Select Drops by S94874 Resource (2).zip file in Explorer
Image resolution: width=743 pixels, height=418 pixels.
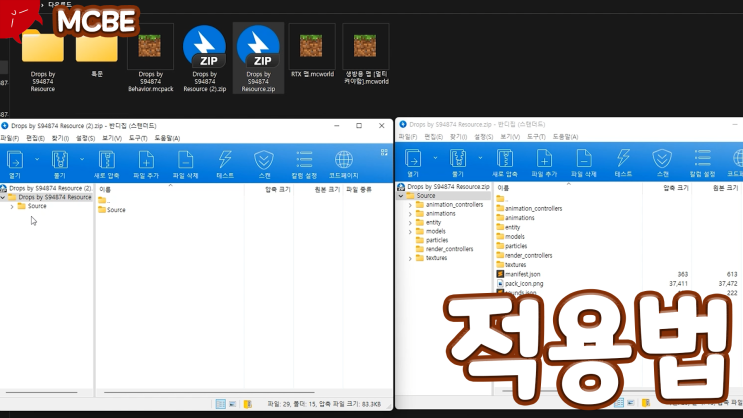(x=204, y=58)
